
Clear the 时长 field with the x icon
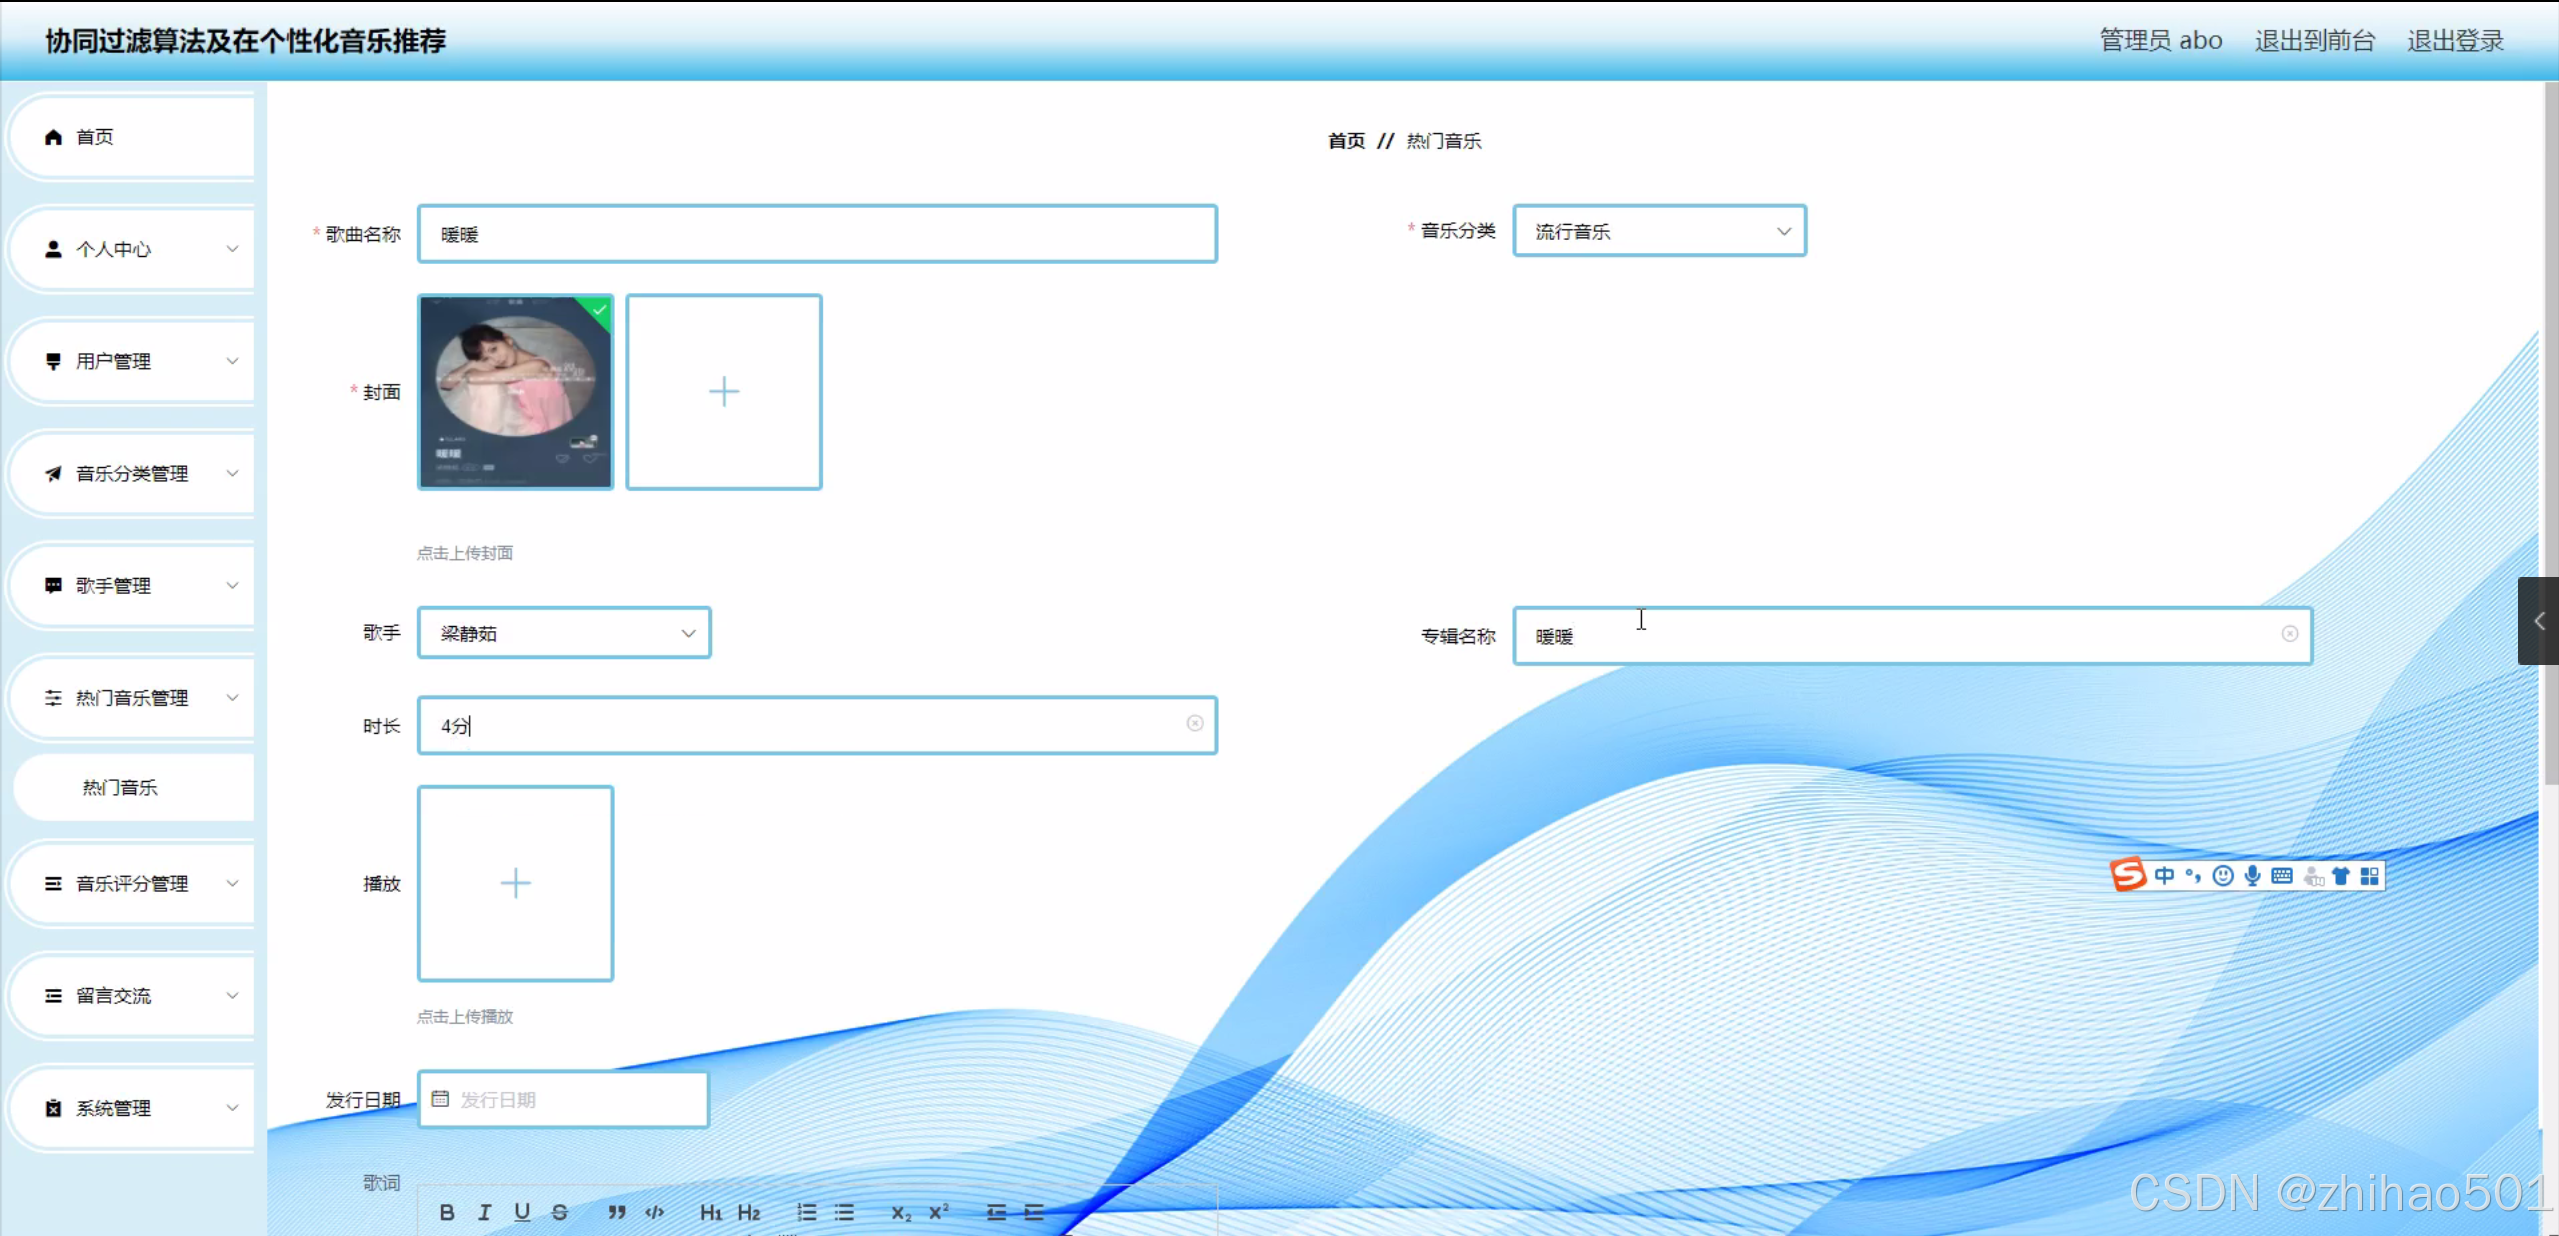1194,723
